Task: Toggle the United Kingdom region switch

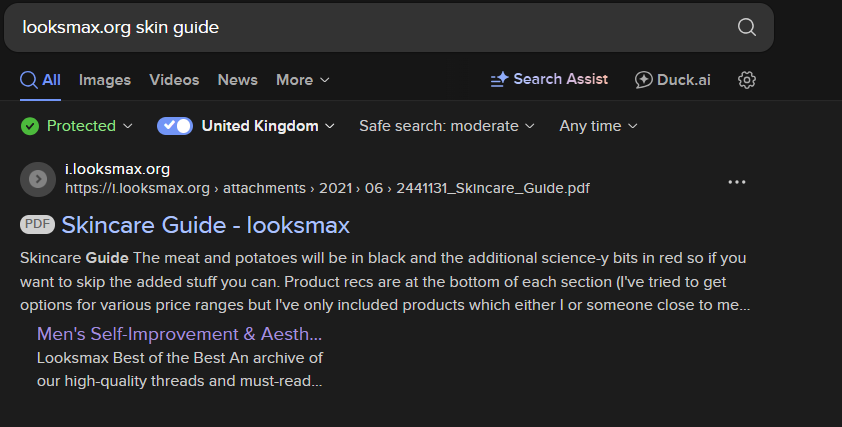Action: point(175,126)
